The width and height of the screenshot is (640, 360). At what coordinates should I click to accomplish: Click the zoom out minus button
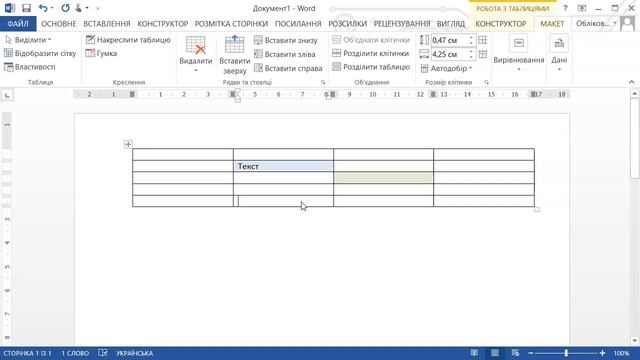coord(531,353)
